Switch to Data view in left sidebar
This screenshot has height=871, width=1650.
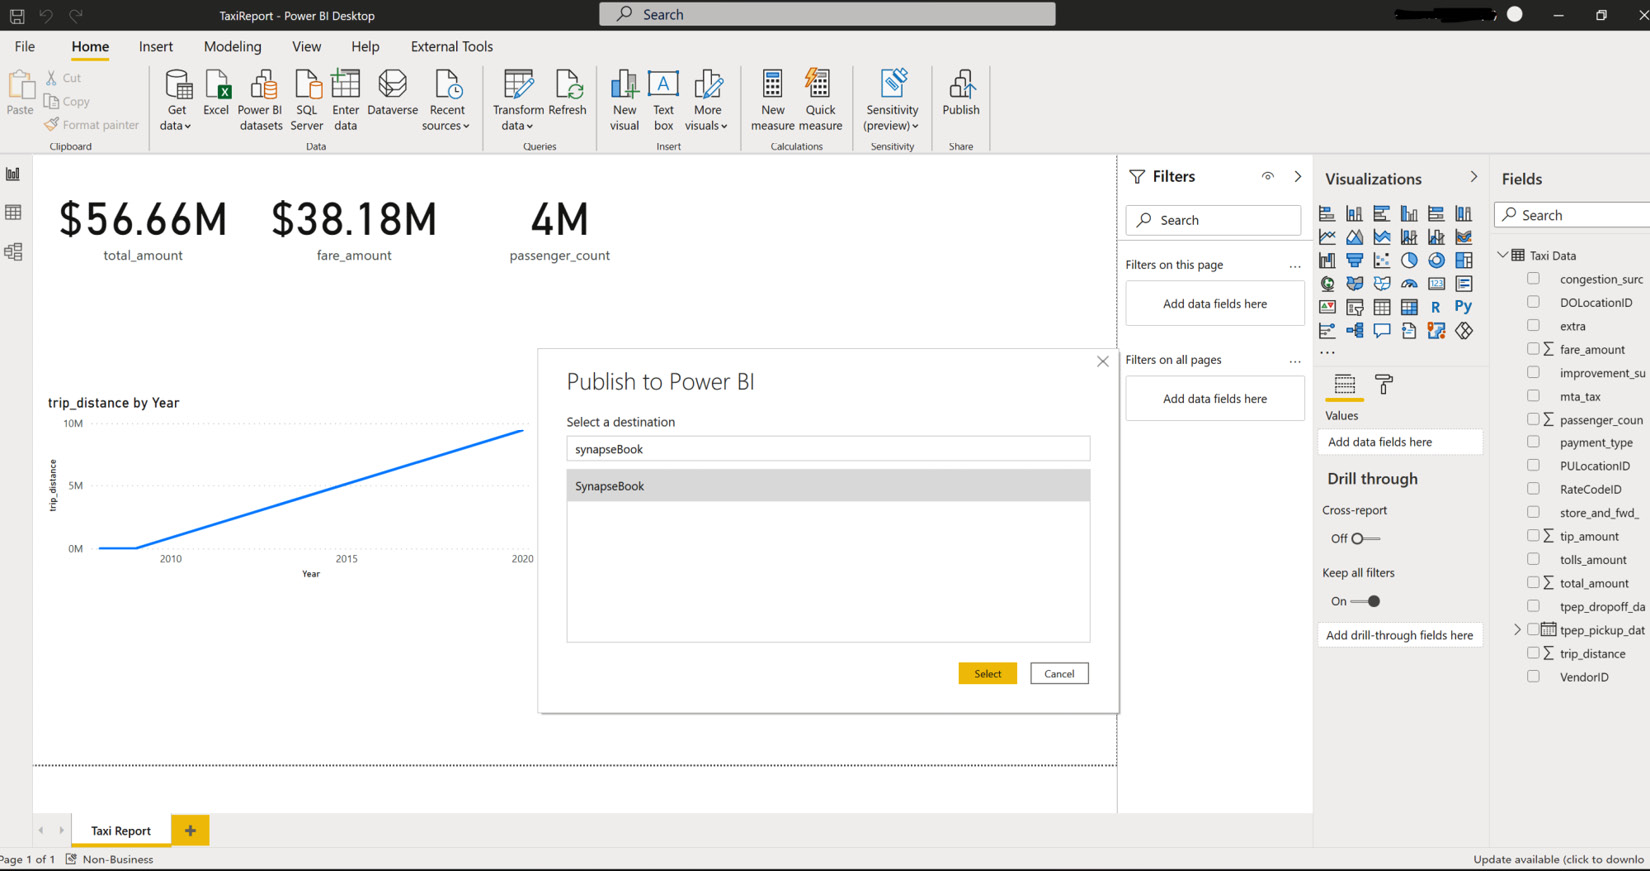(x=13, y=212)
